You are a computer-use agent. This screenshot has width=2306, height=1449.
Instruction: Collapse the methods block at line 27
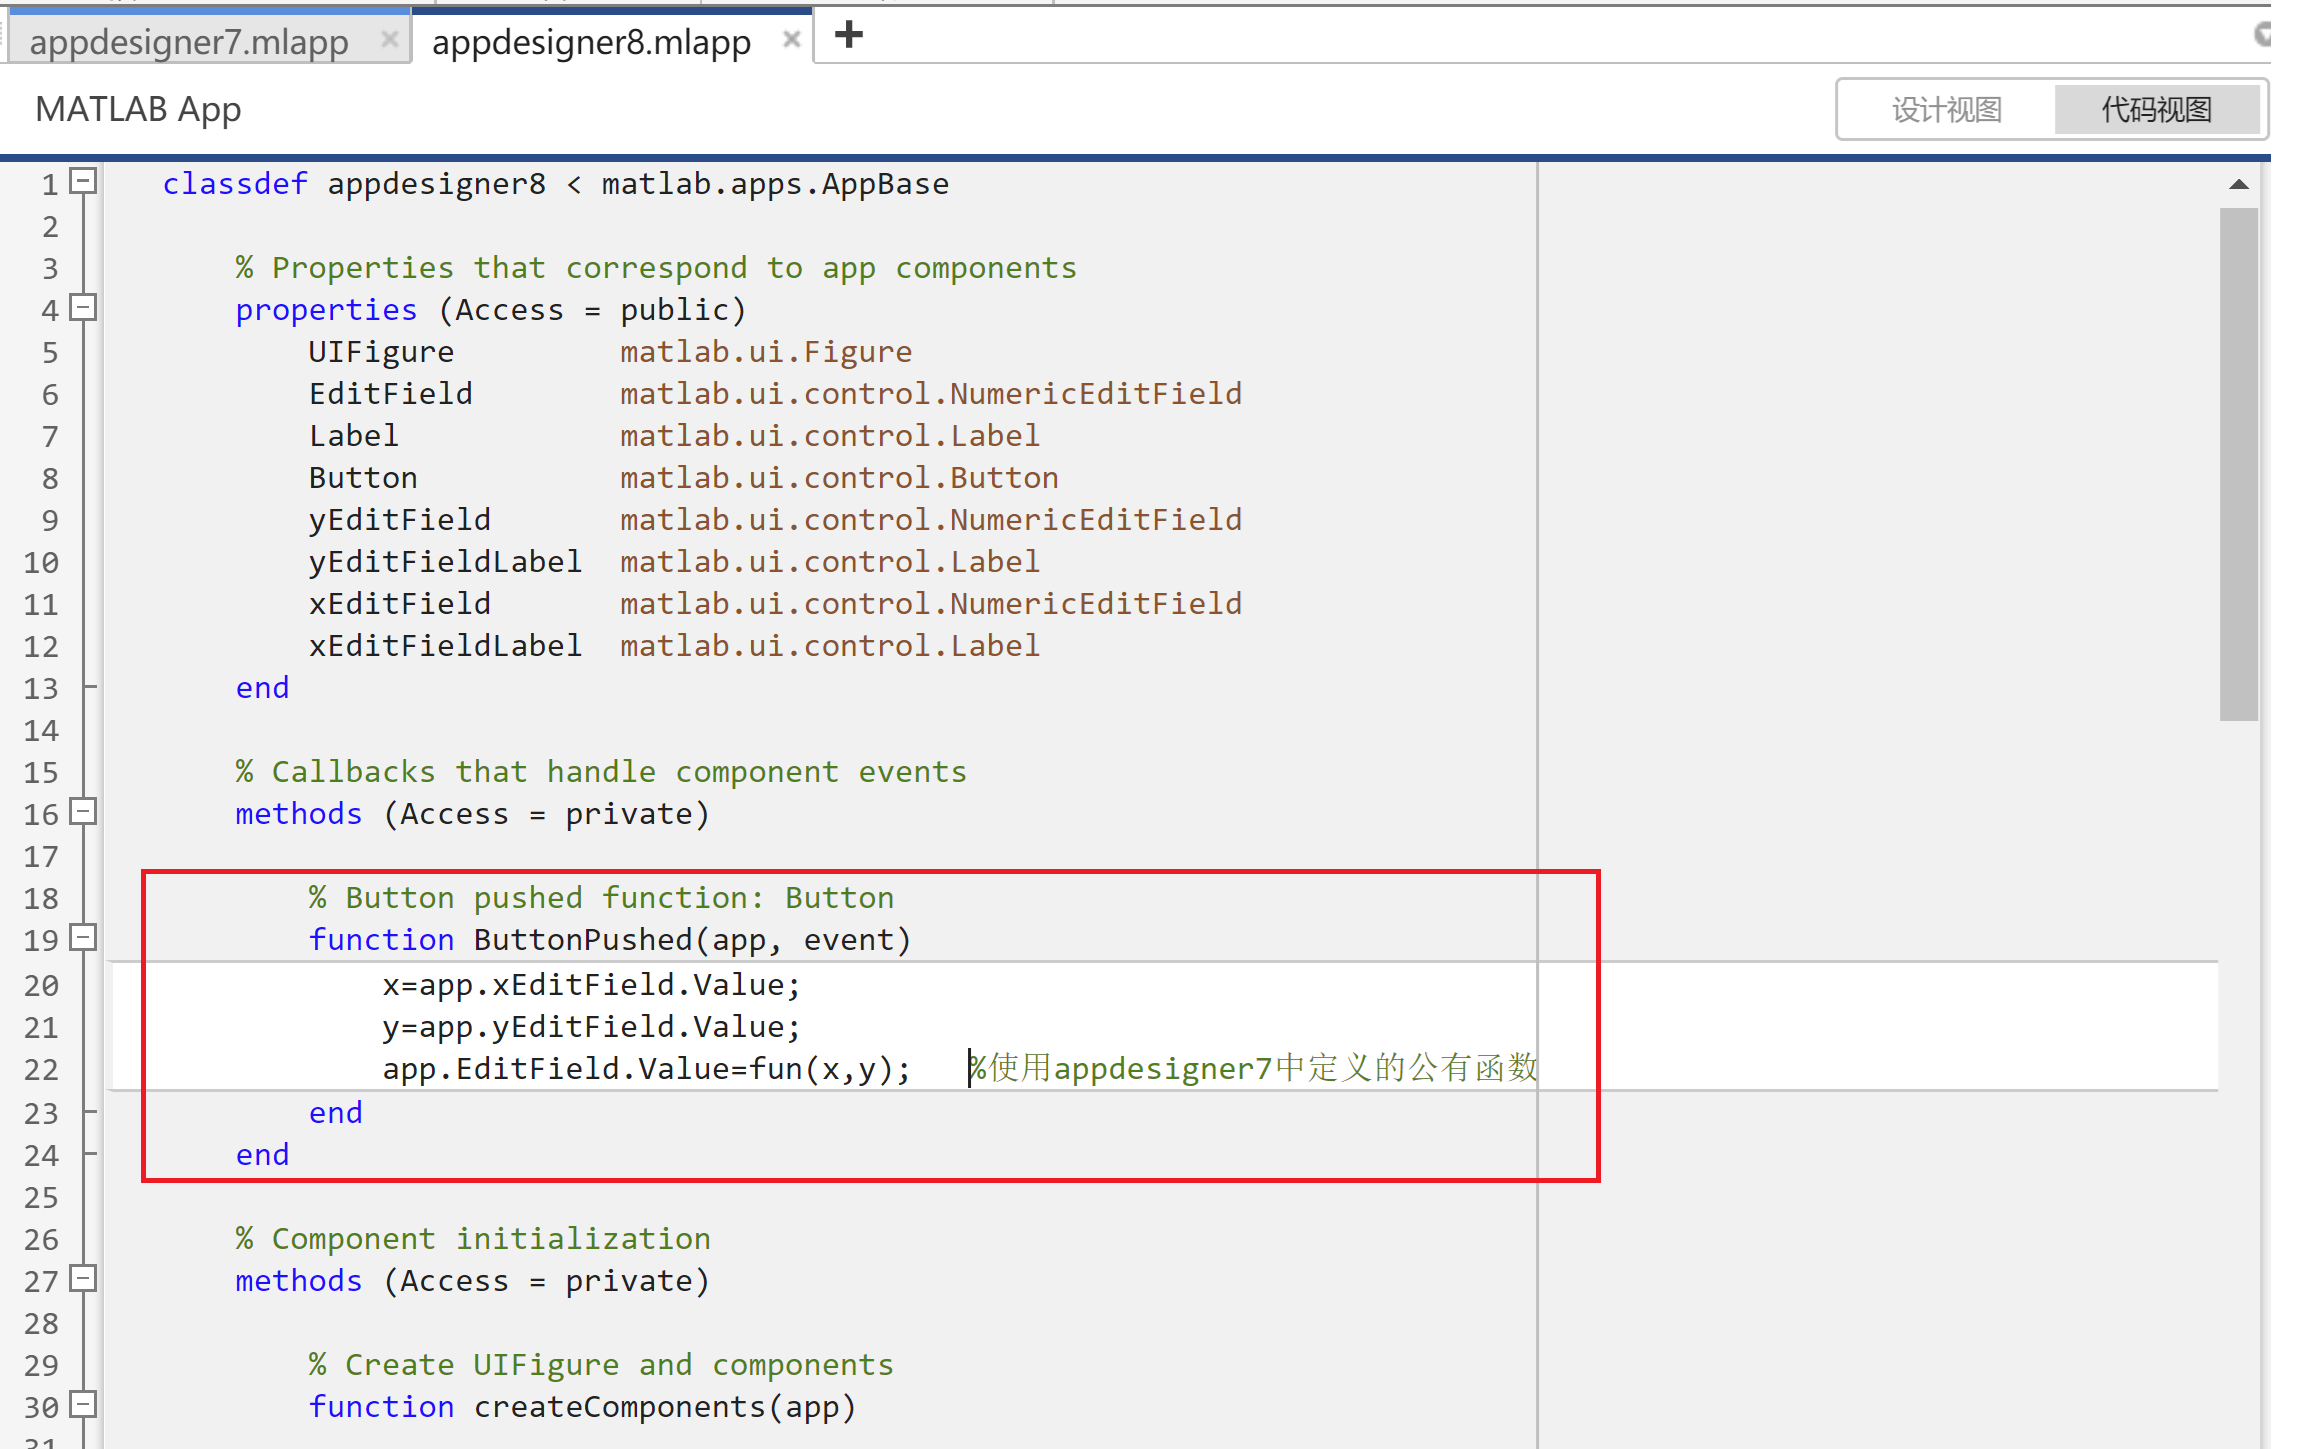(x=84, y=1279)
